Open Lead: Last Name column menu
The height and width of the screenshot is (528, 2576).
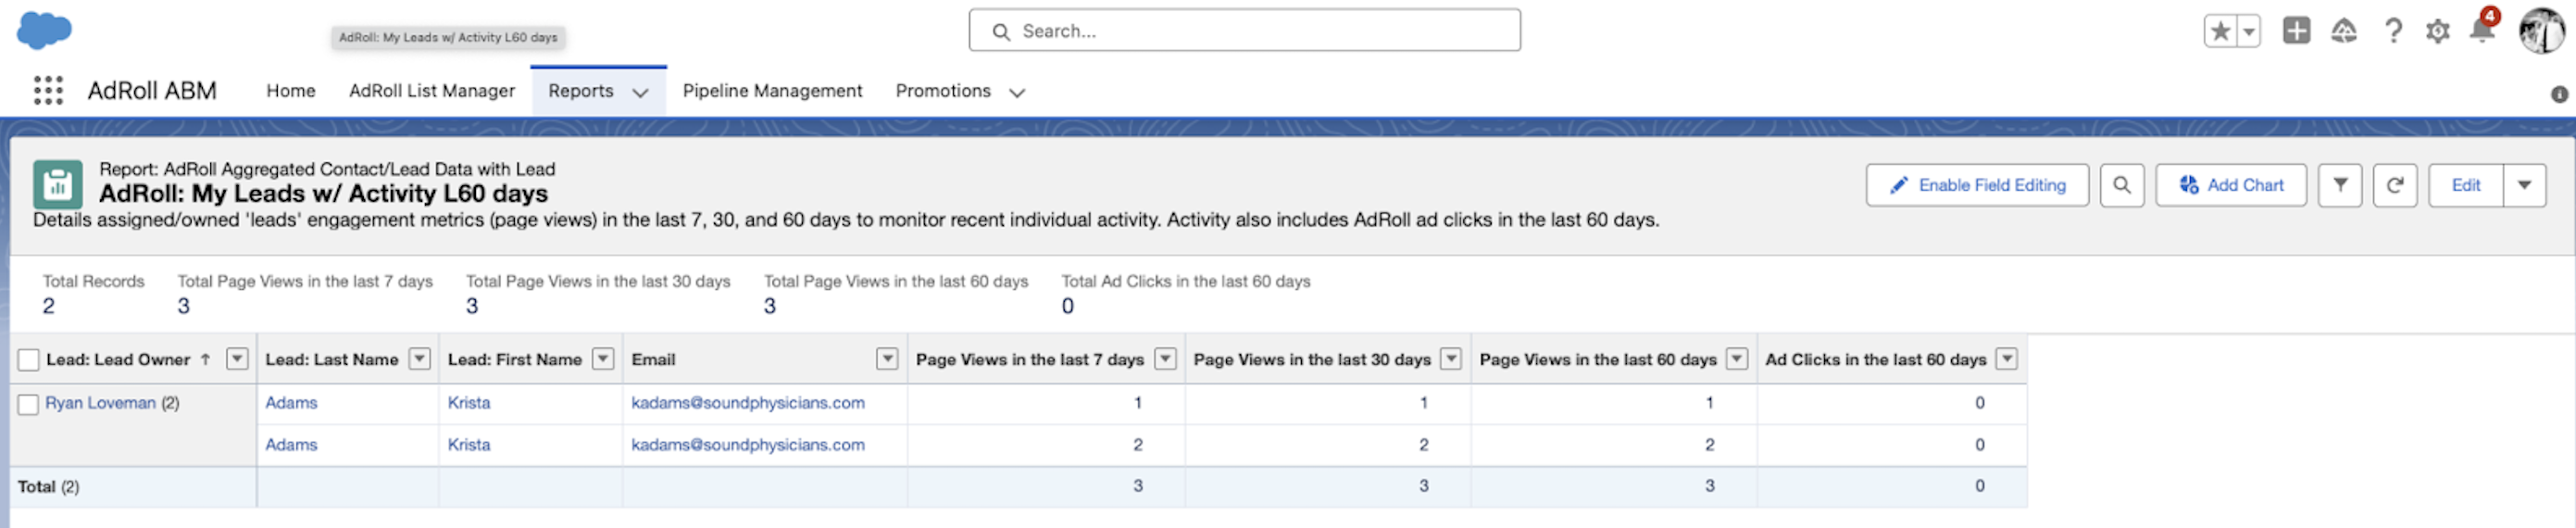click(420, 359)
